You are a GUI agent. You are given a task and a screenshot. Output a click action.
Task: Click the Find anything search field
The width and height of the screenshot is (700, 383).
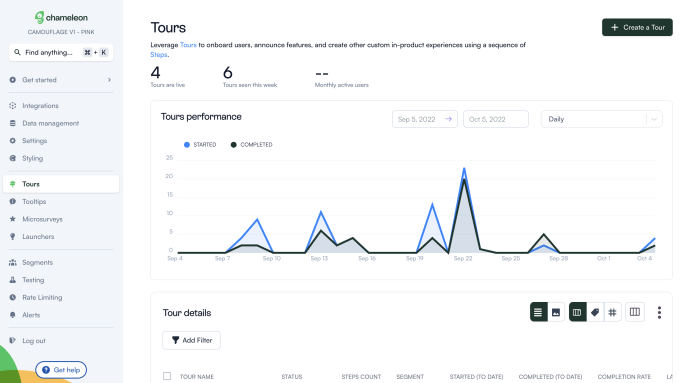point(61,52)
